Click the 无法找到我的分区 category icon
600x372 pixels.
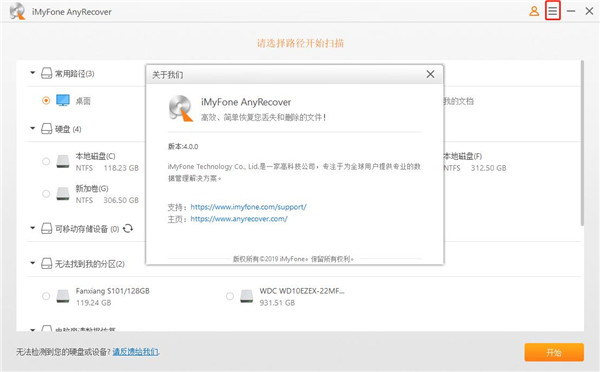(46, 264)
